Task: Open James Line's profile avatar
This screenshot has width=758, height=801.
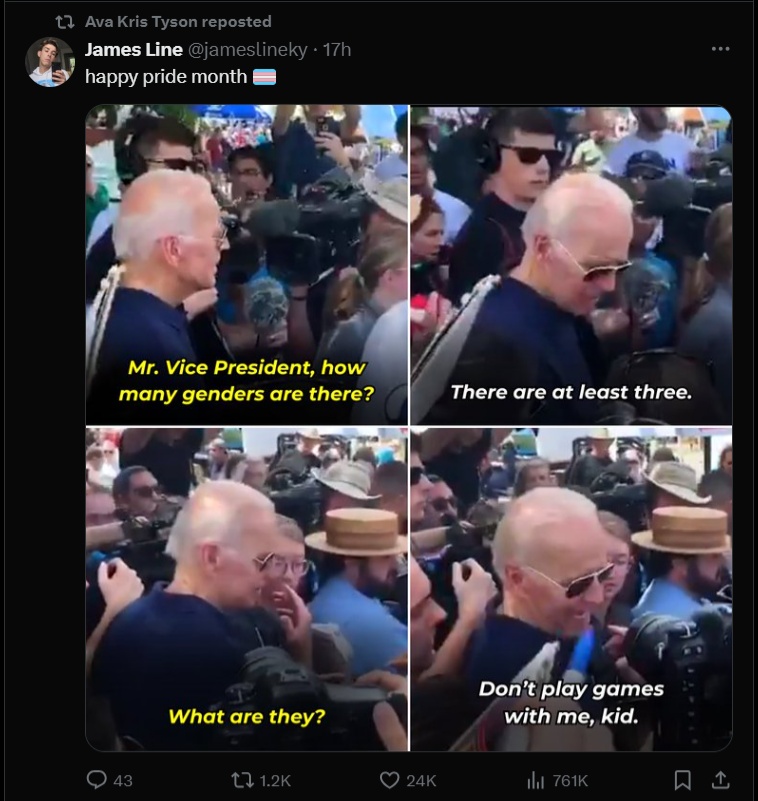Action: (x=50, y=62)
